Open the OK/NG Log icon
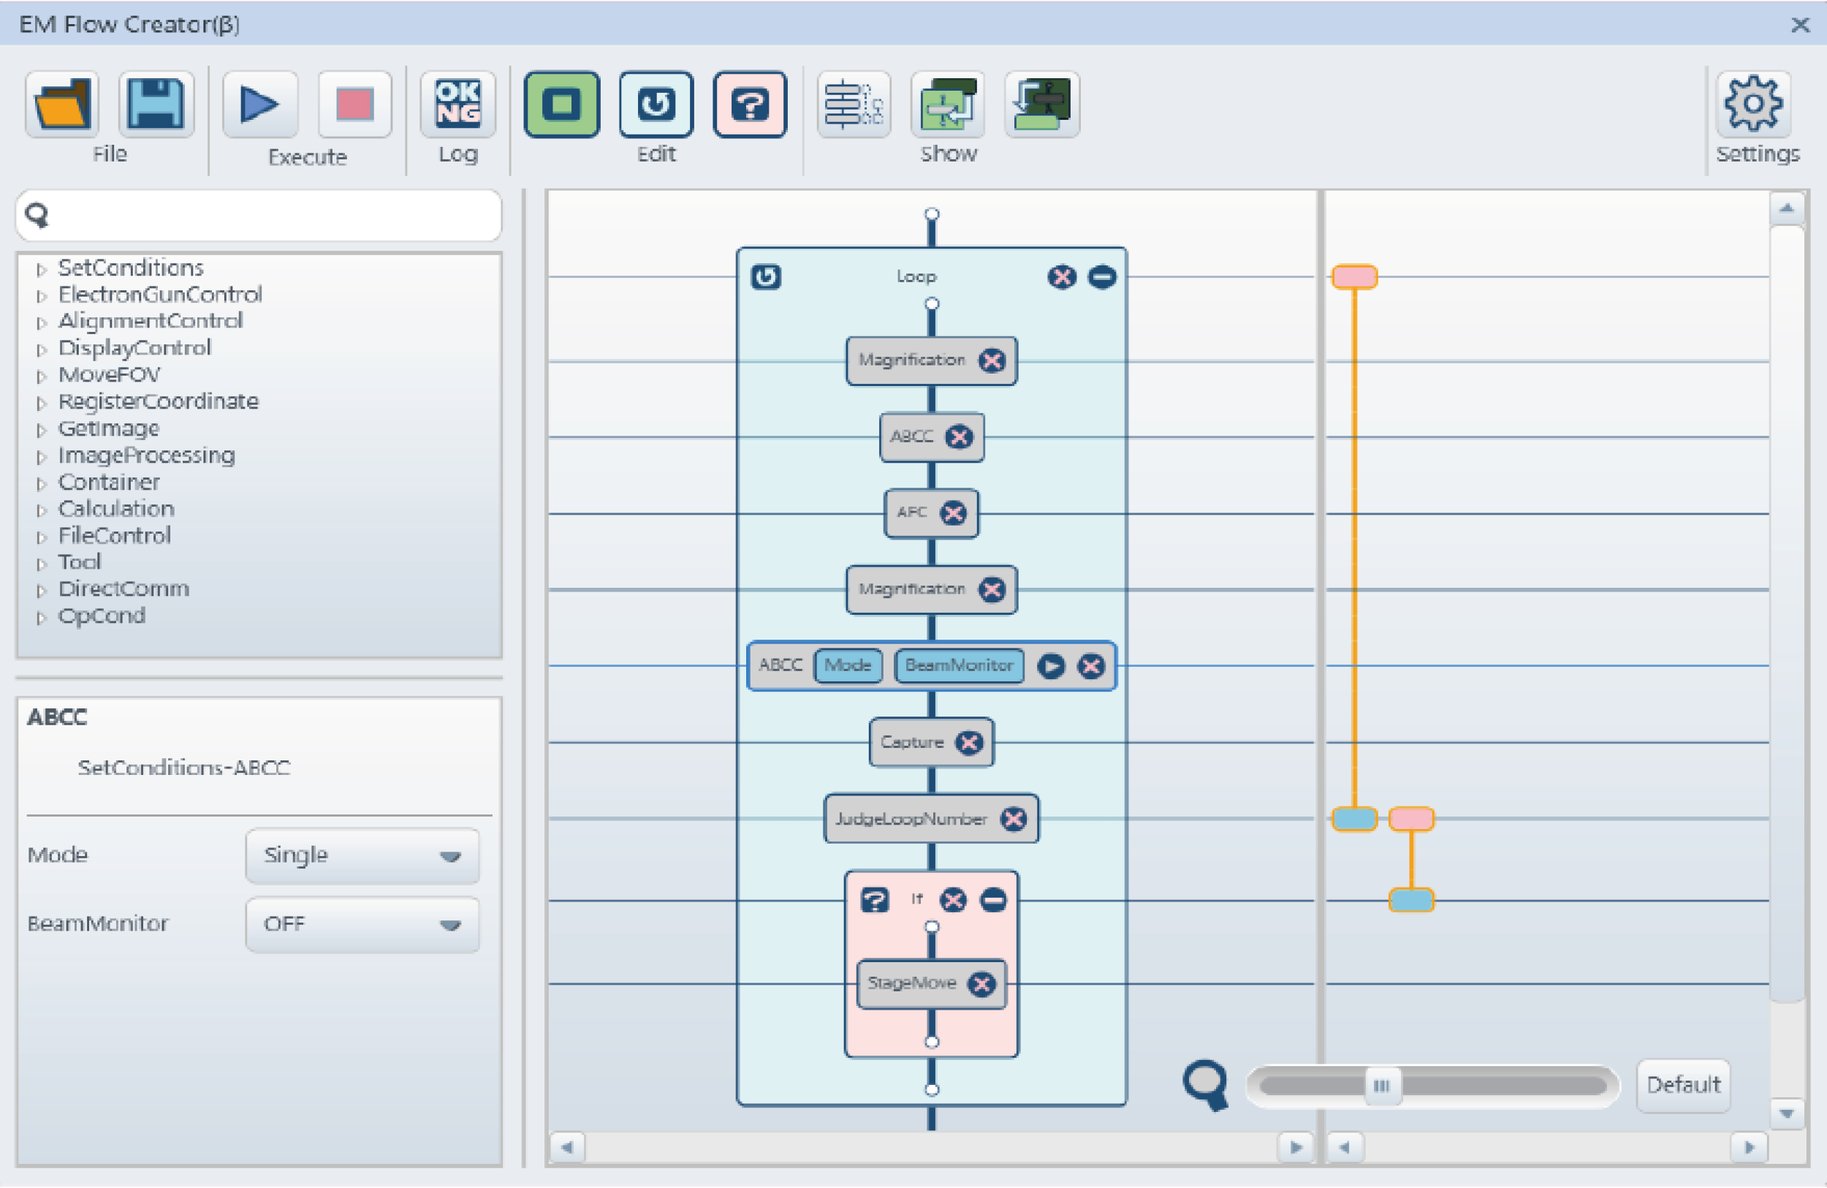The image size is (1827, 1188). click(x=457, y=104)
